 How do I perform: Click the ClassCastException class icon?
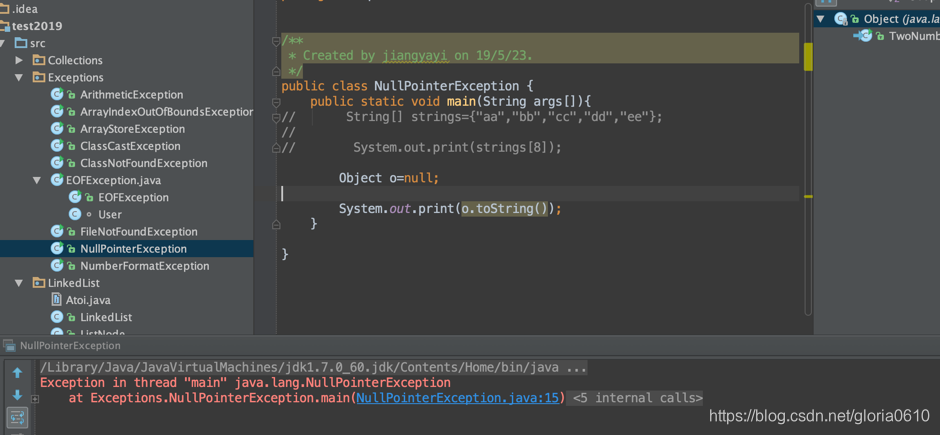[57, 146]
